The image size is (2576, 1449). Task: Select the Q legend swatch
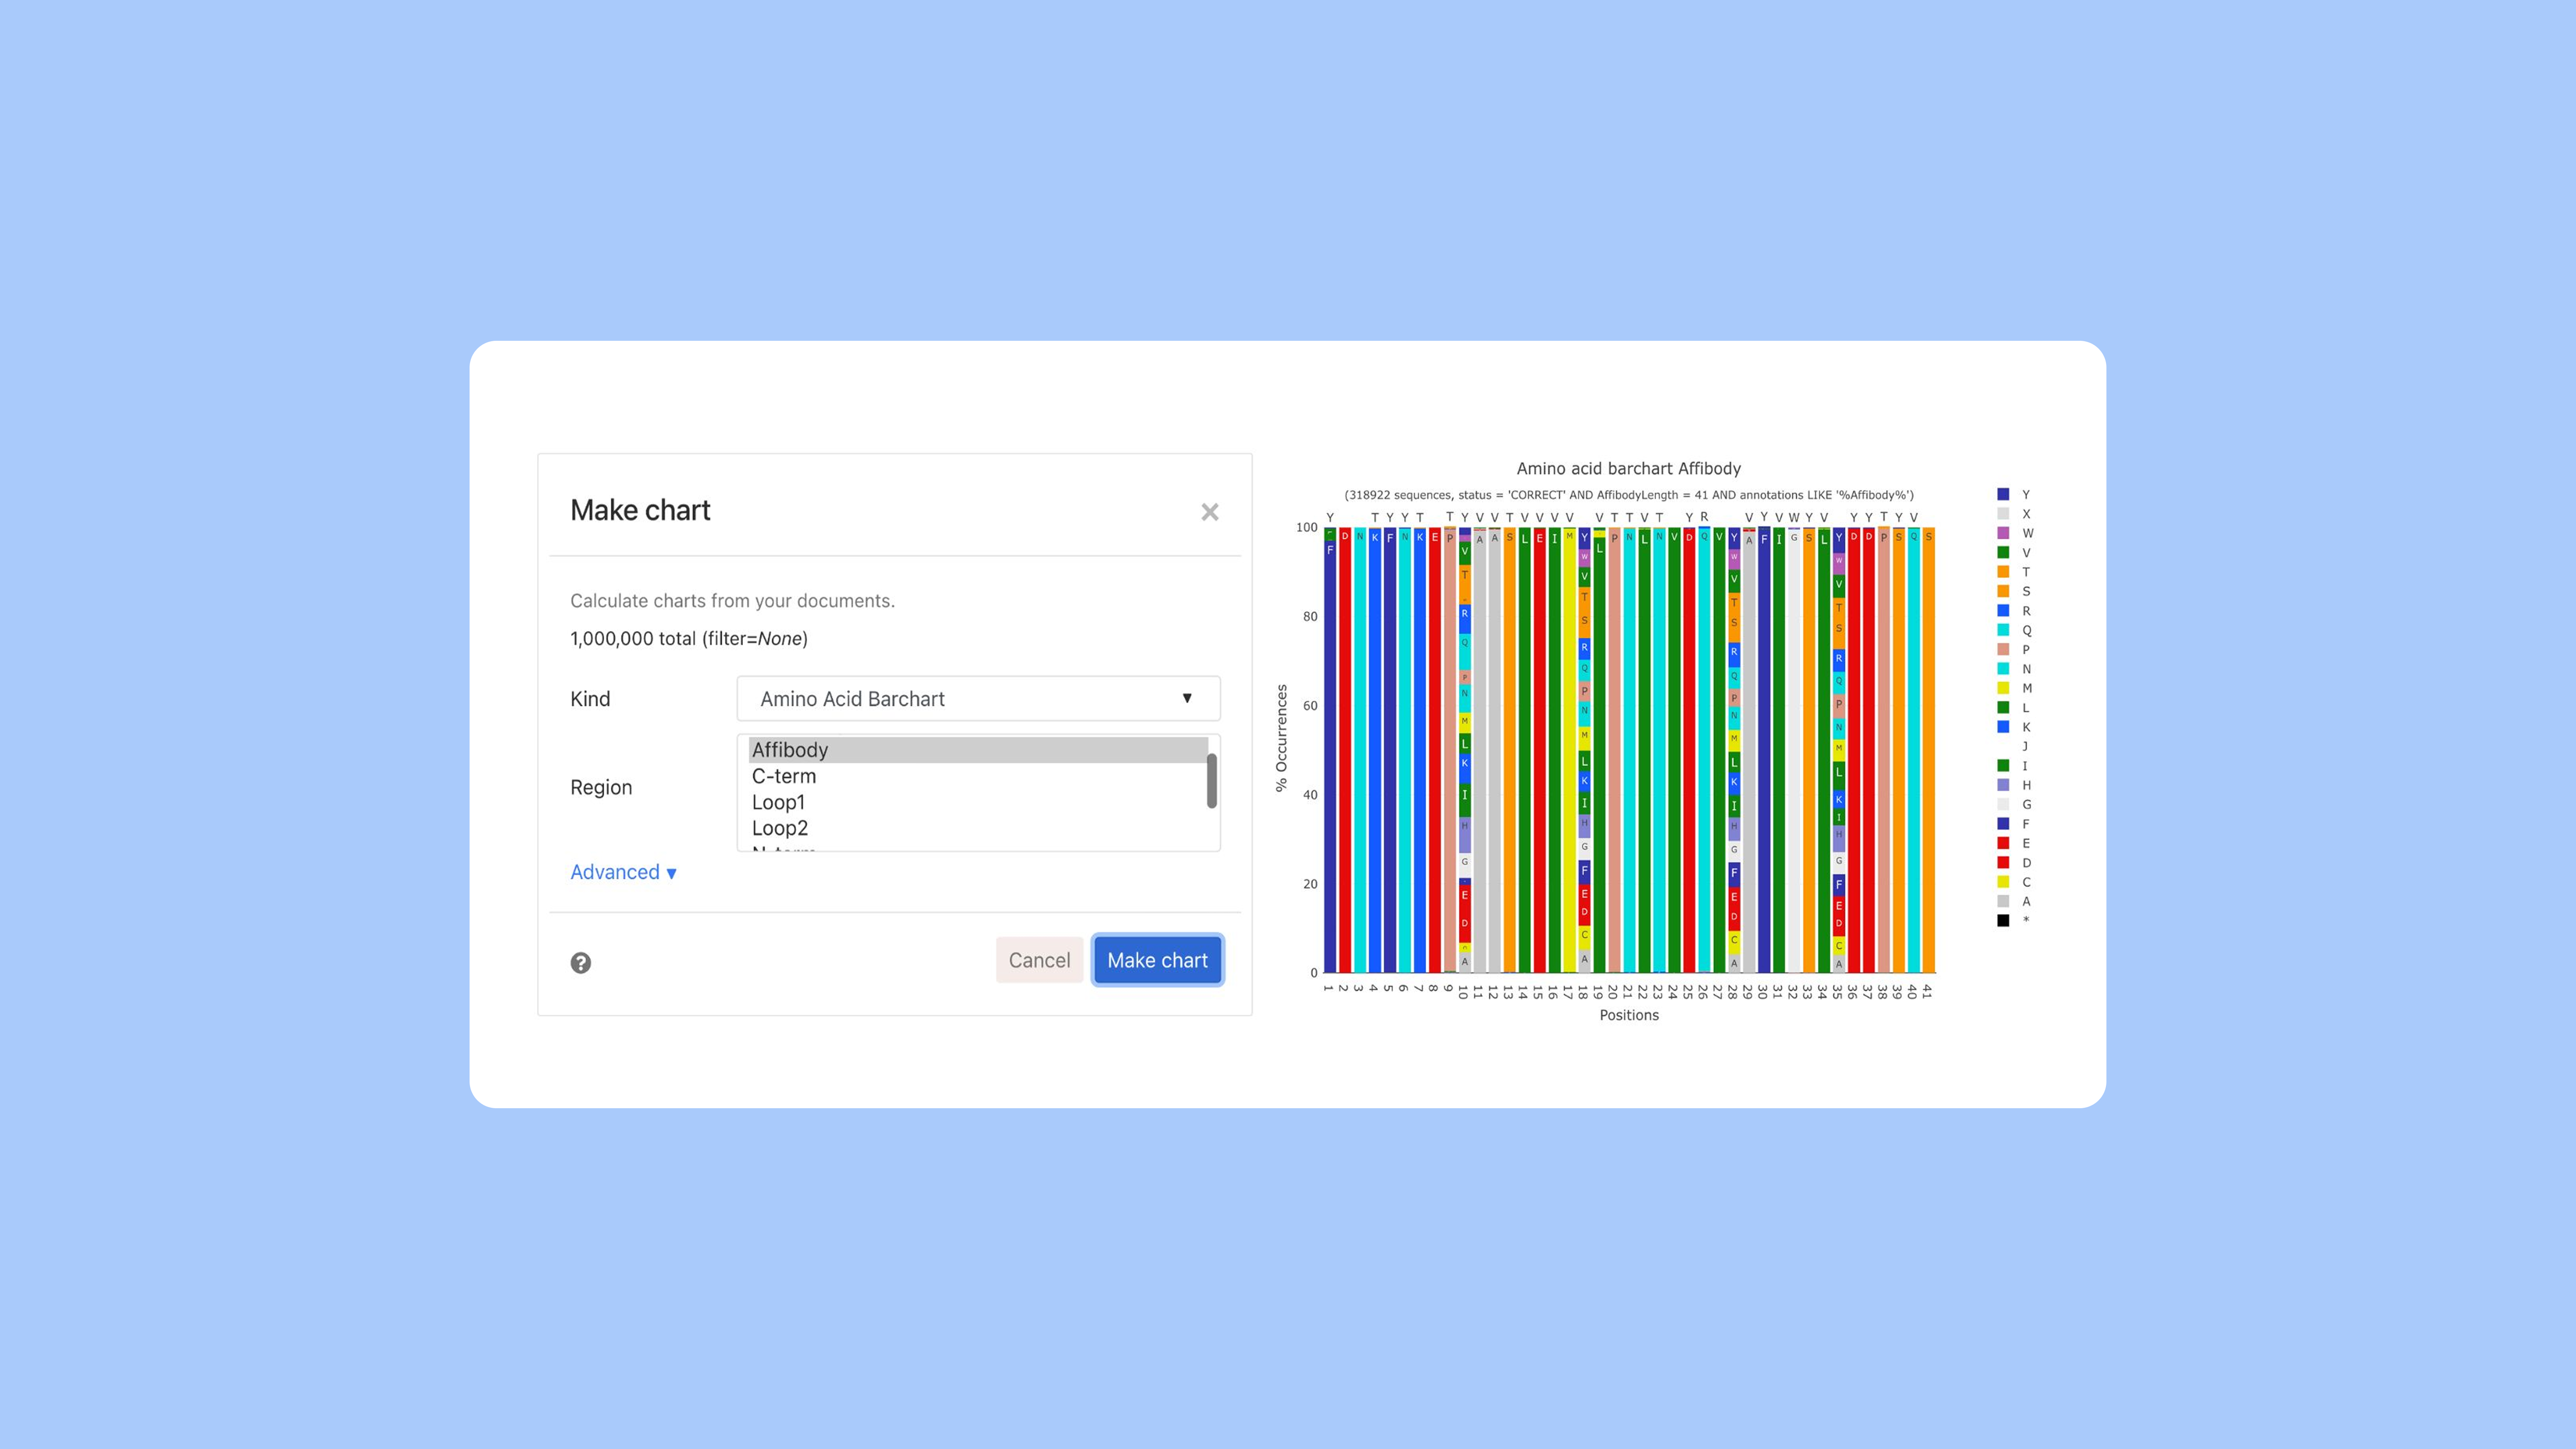click(x=2003, y=630)
